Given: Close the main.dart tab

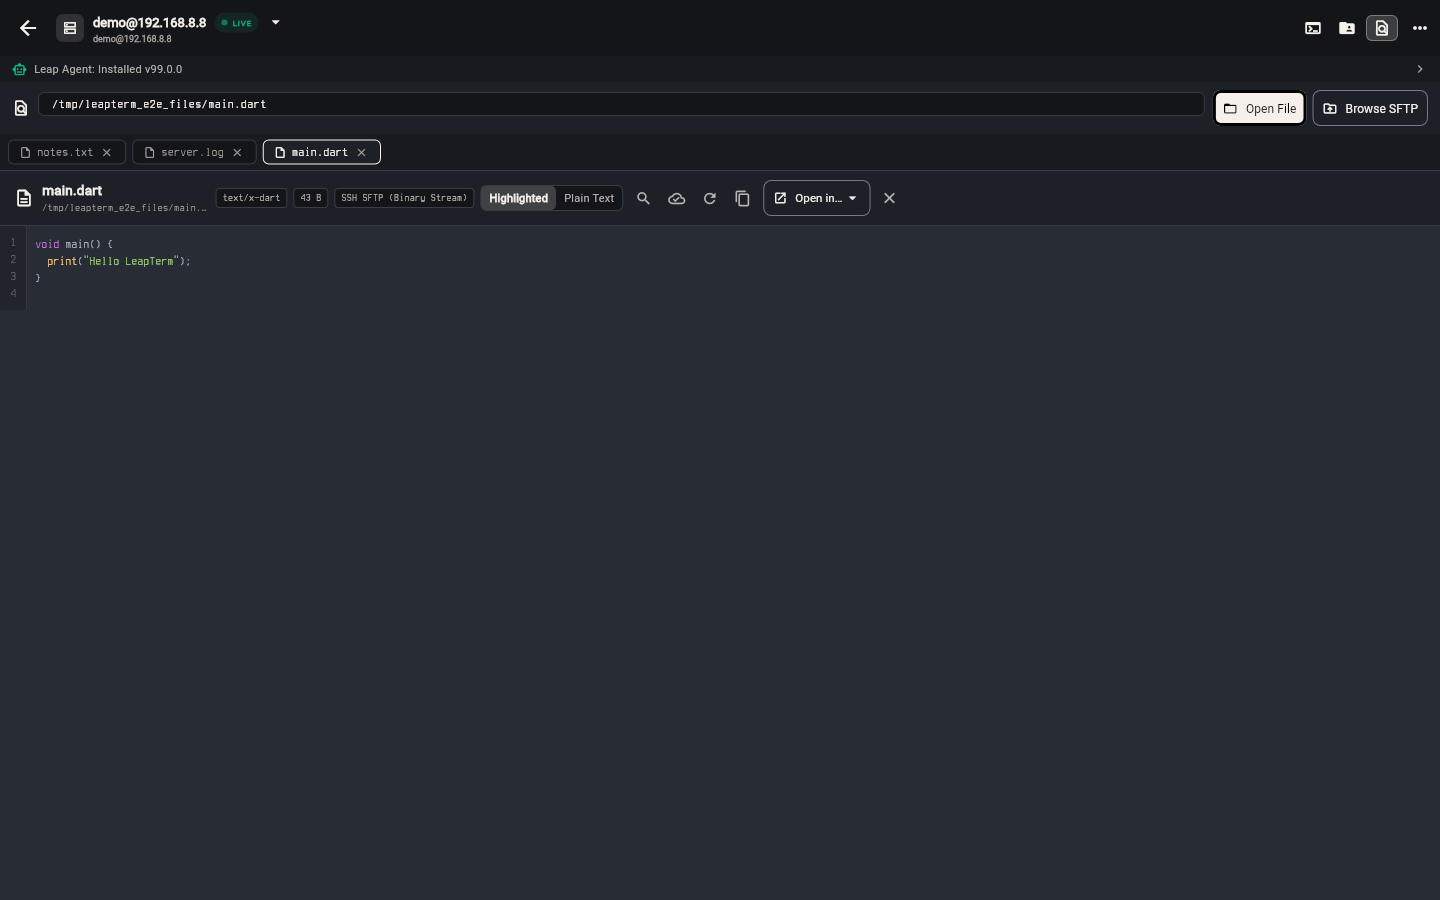Looking at the screenshot, I should pyautogui.click(x=362, y=152).
